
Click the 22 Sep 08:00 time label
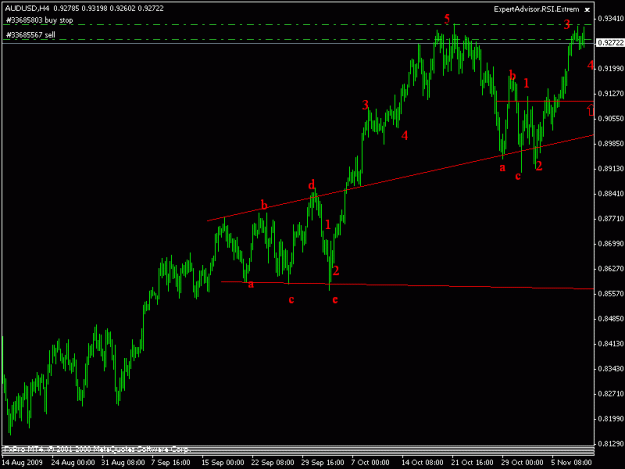(x=273, y=463)
